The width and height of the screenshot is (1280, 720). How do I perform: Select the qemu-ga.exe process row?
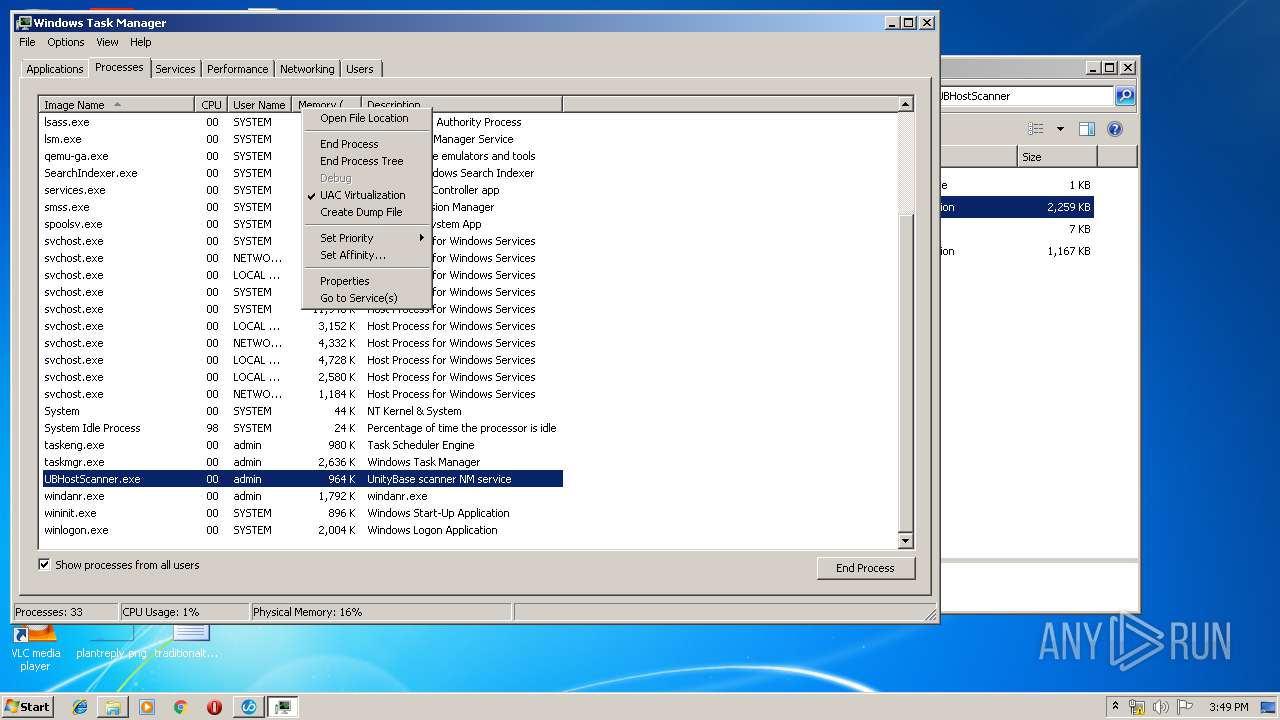pyautogui.click(x=302, y=156)
